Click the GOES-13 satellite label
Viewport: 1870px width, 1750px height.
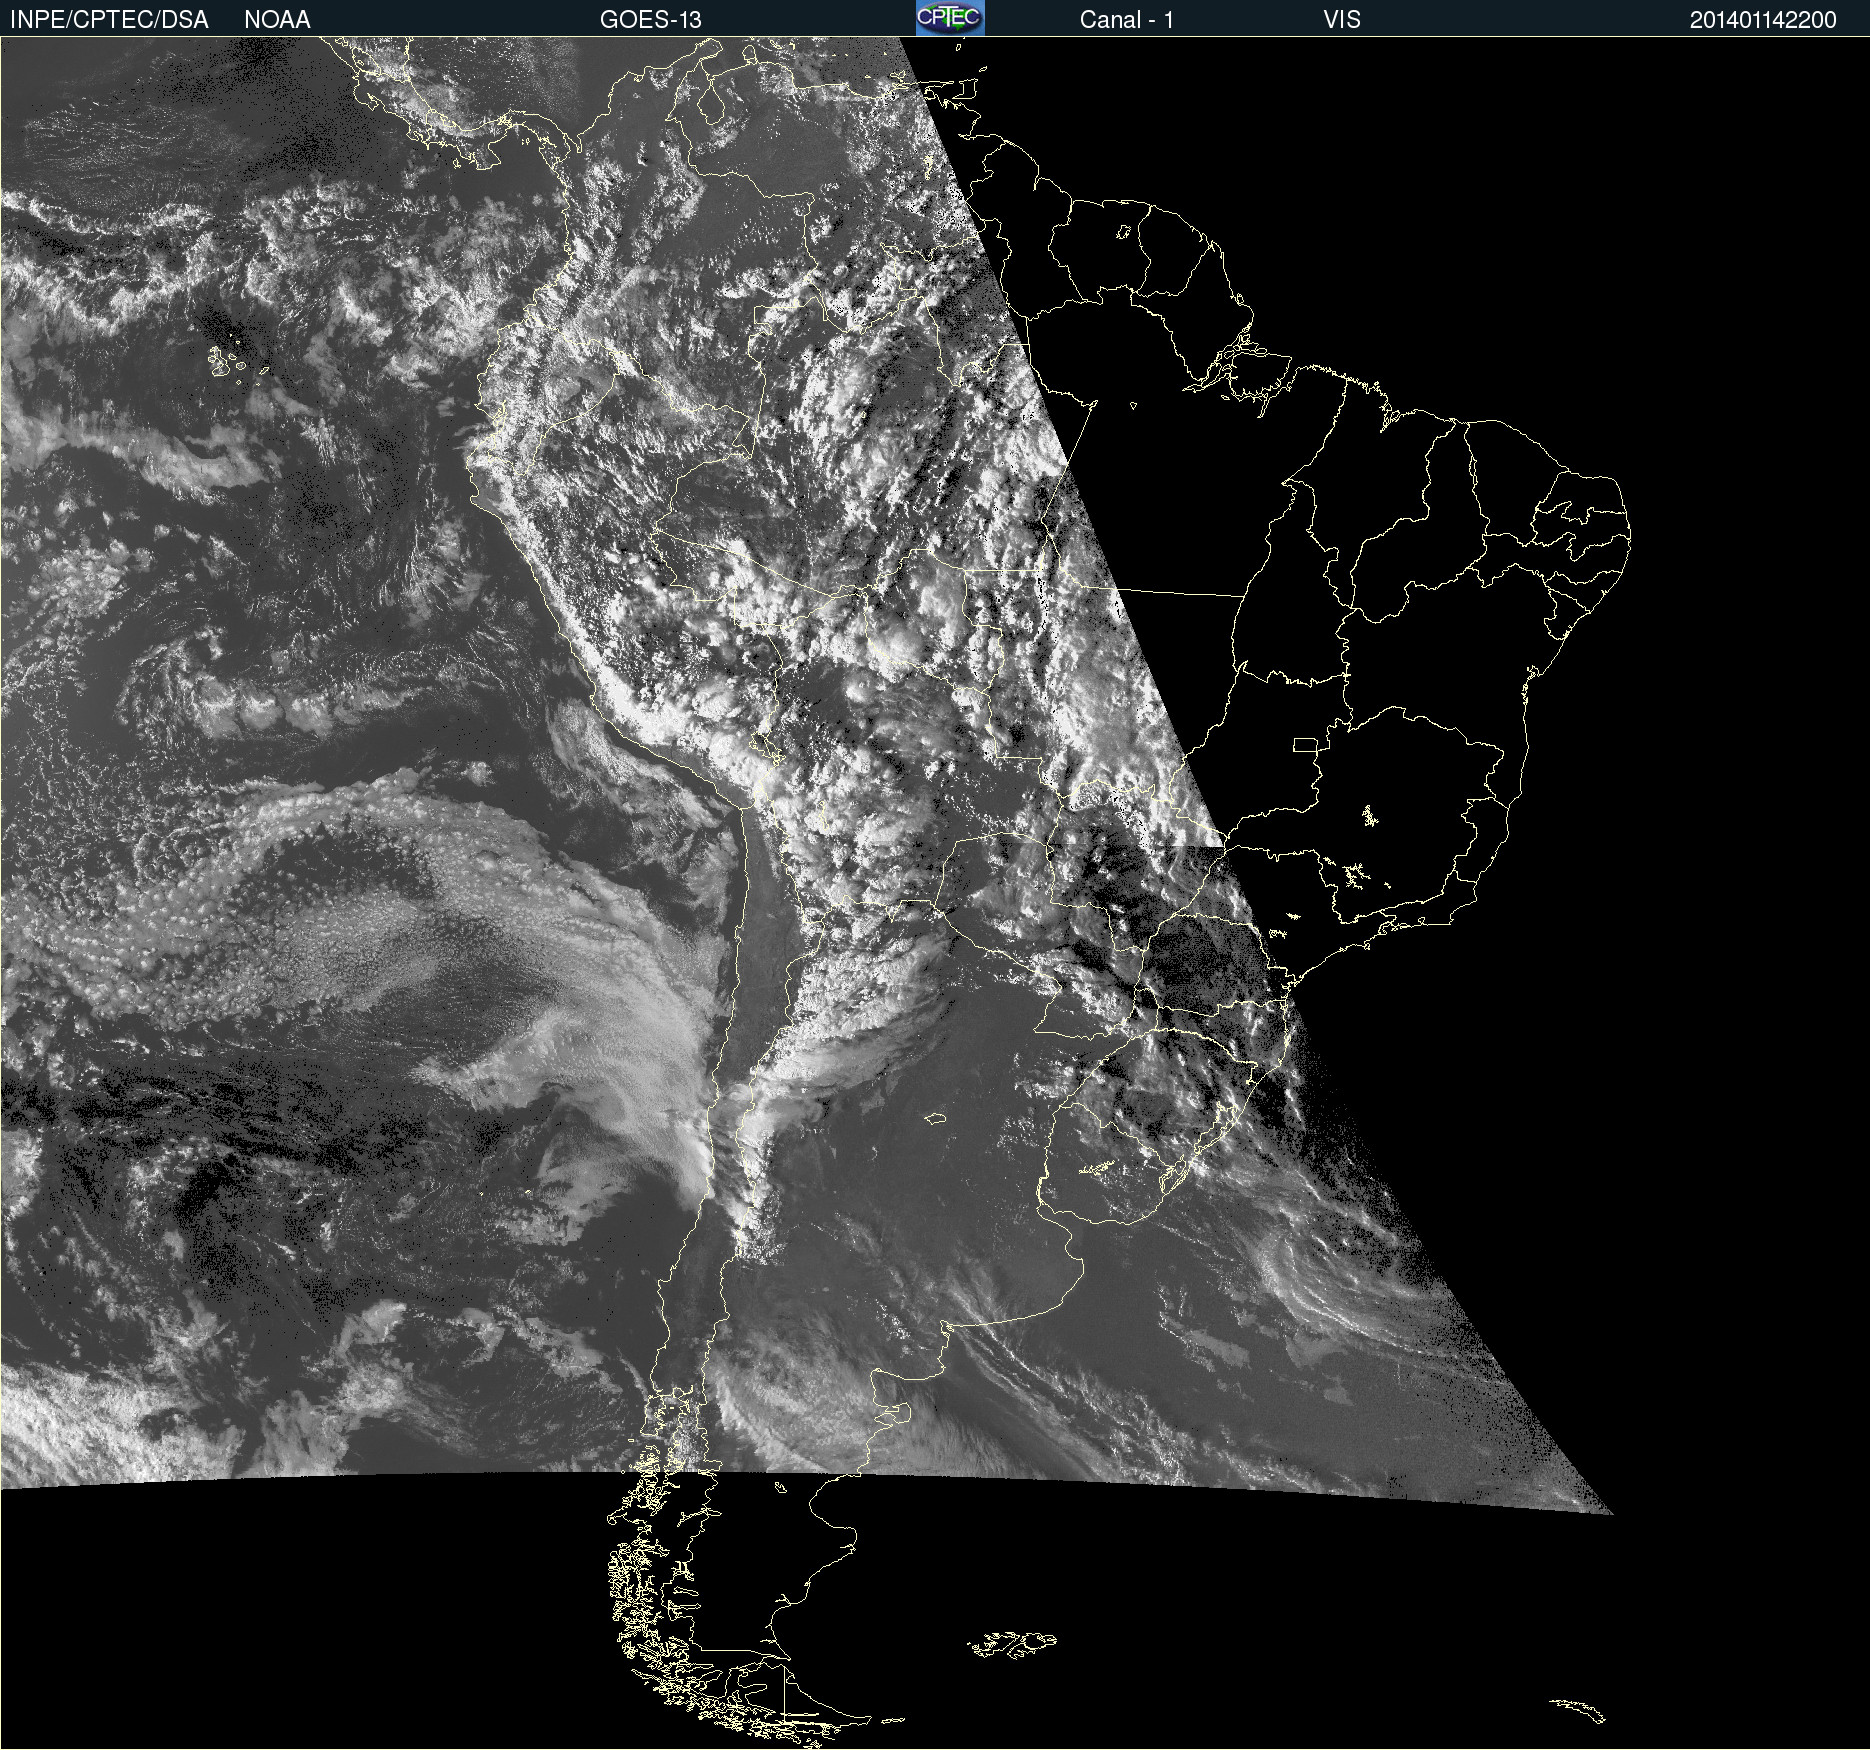(x=650, y=20)
